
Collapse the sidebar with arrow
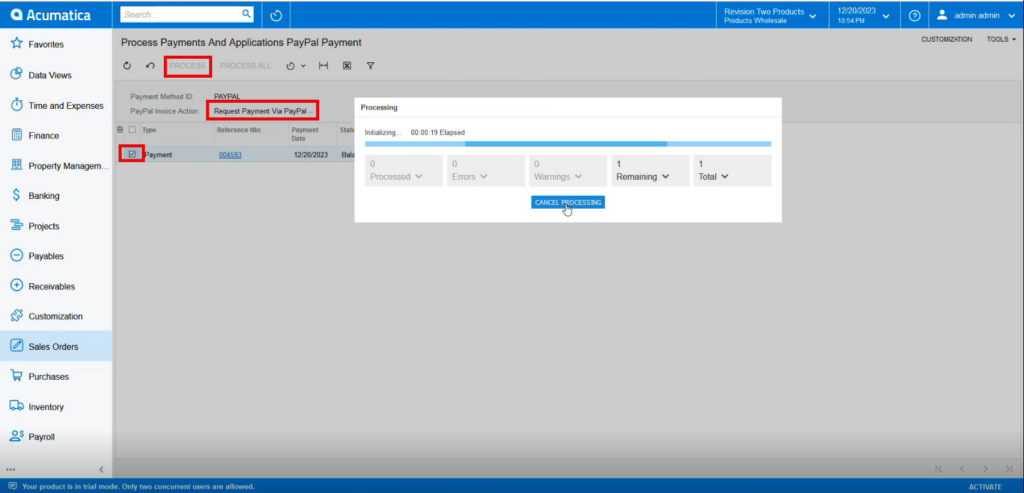tap(101, 469)
